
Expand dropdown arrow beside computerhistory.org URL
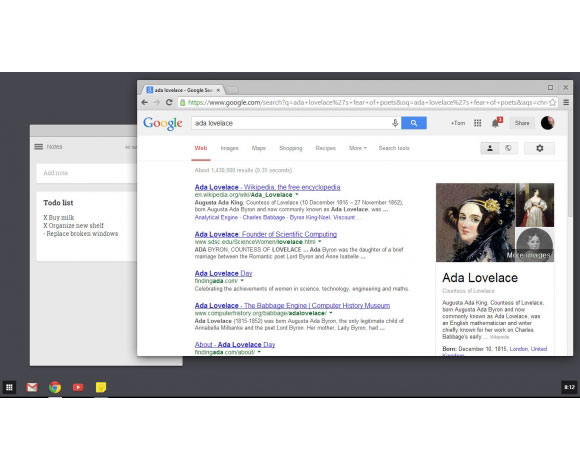point(331,313)
